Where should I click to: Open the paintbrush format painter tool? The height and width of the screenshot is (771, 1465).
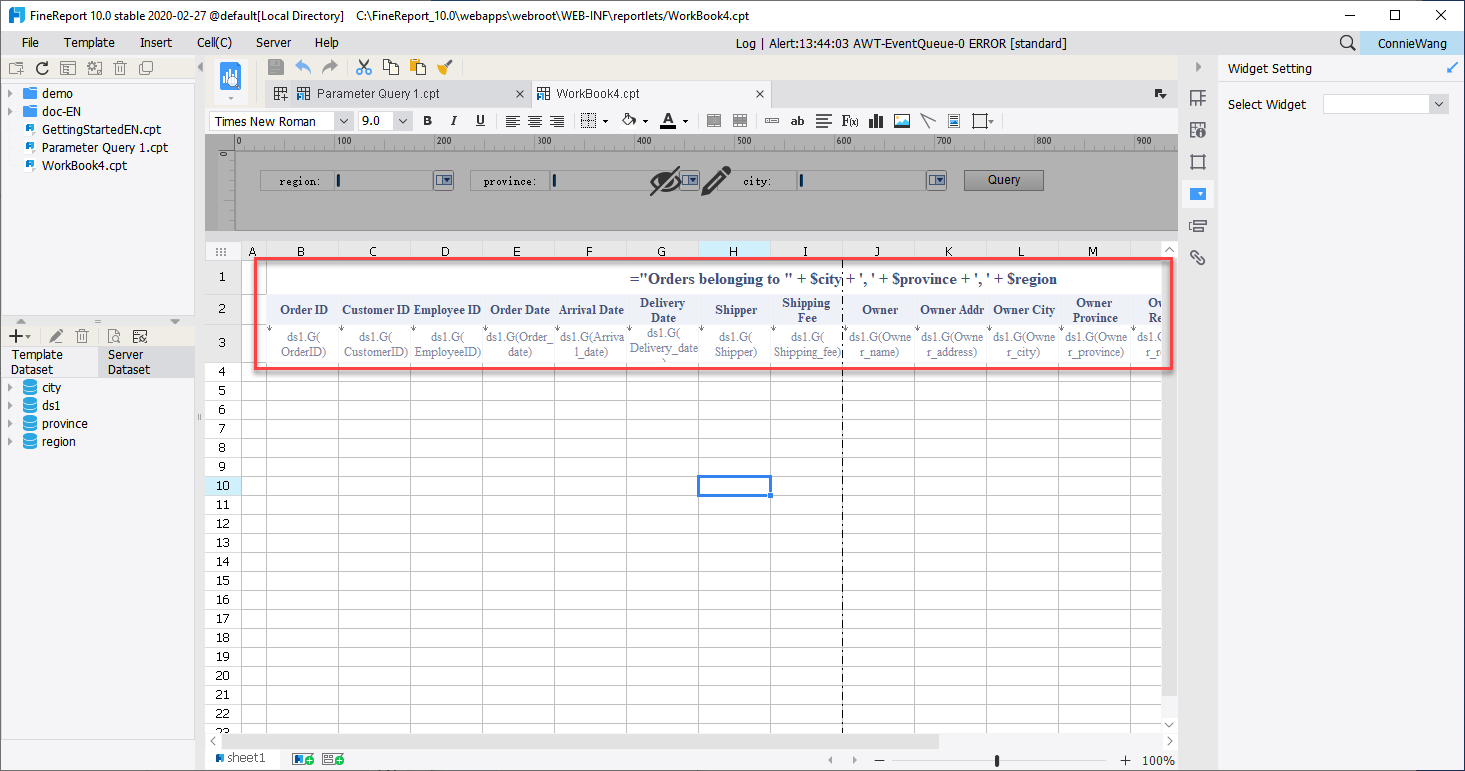pyautogui.click(x=445, y=67)
